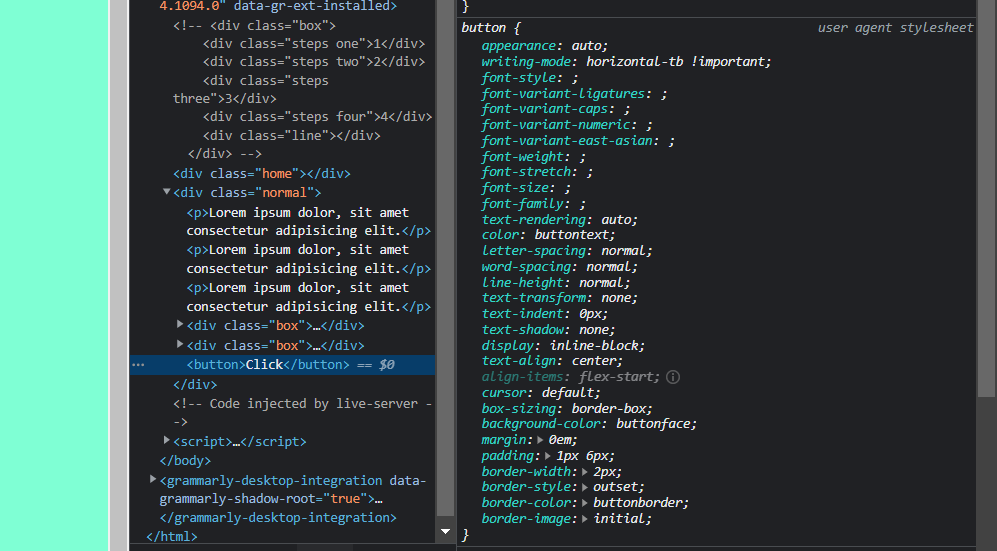Expand the border-color property shorthand

coord(584,503)
